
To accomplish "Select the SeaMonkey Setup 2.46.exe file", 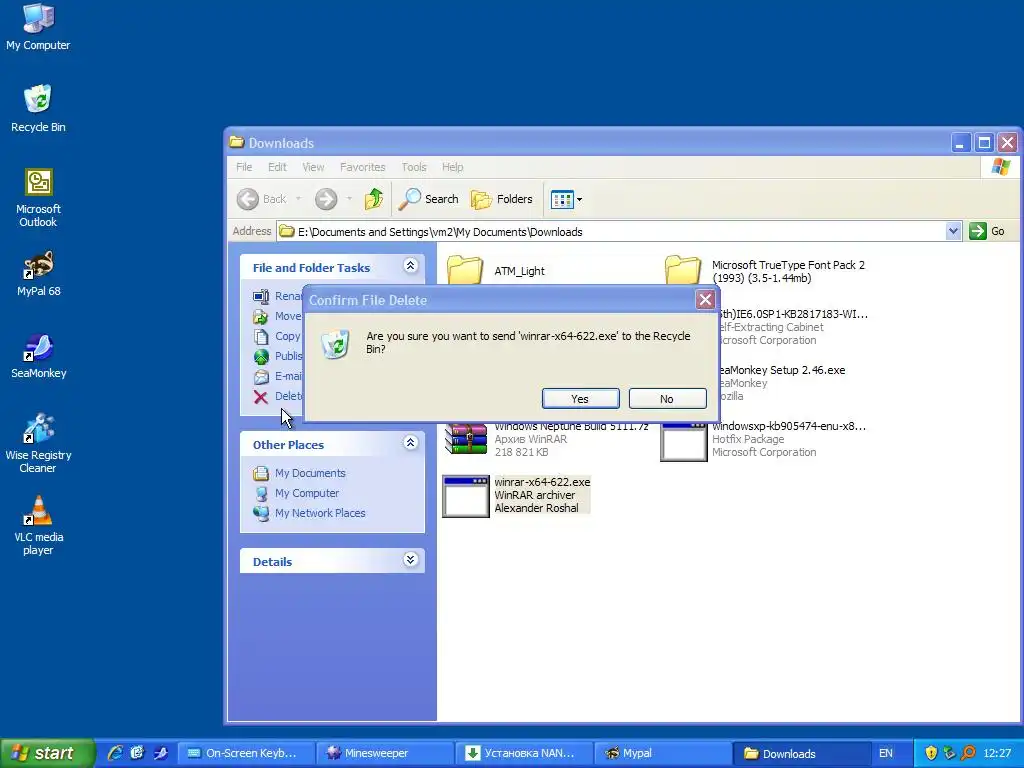I will 782,370.
